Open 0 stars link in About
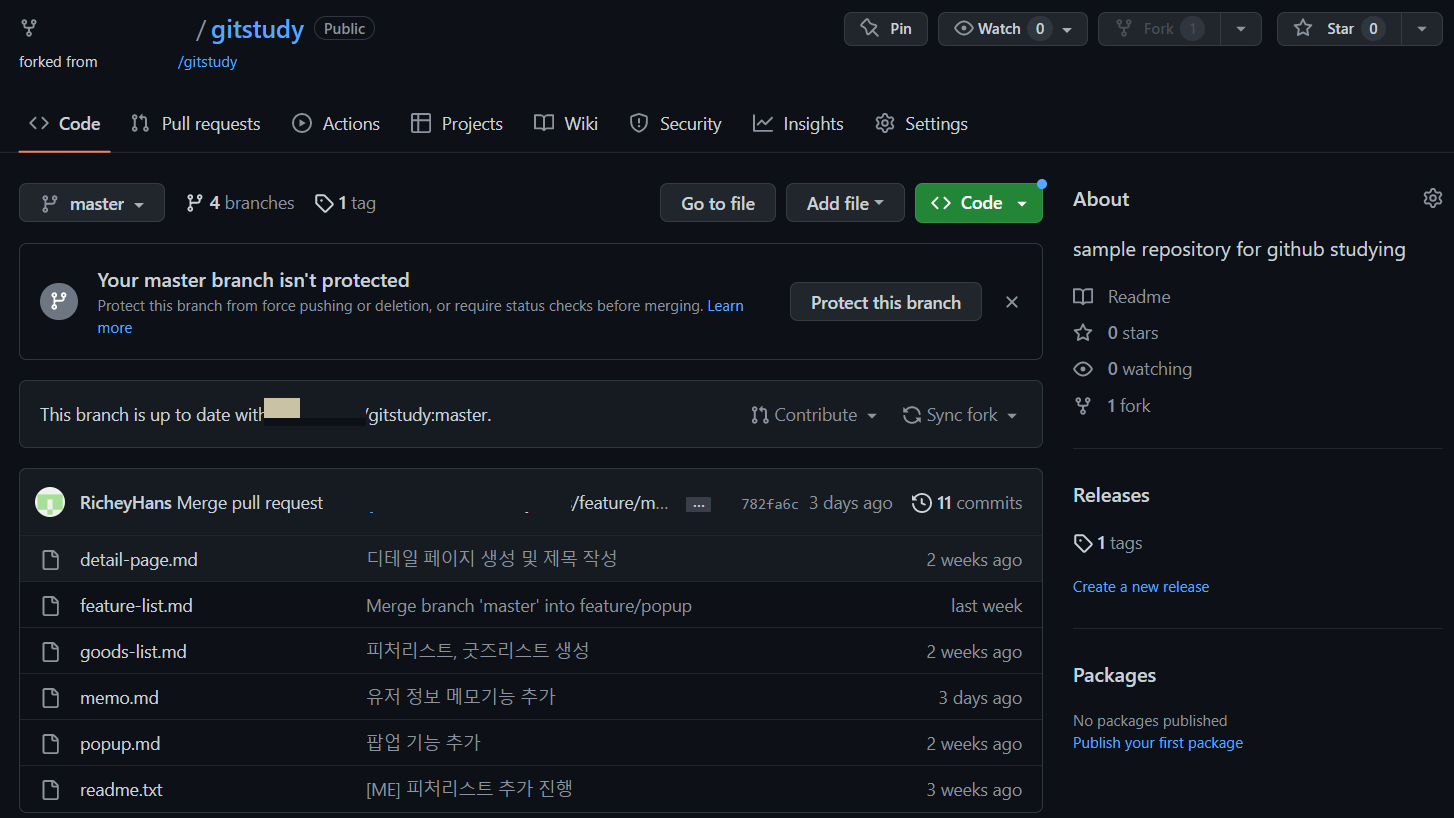The image size is (1454, 818). 1116,333
